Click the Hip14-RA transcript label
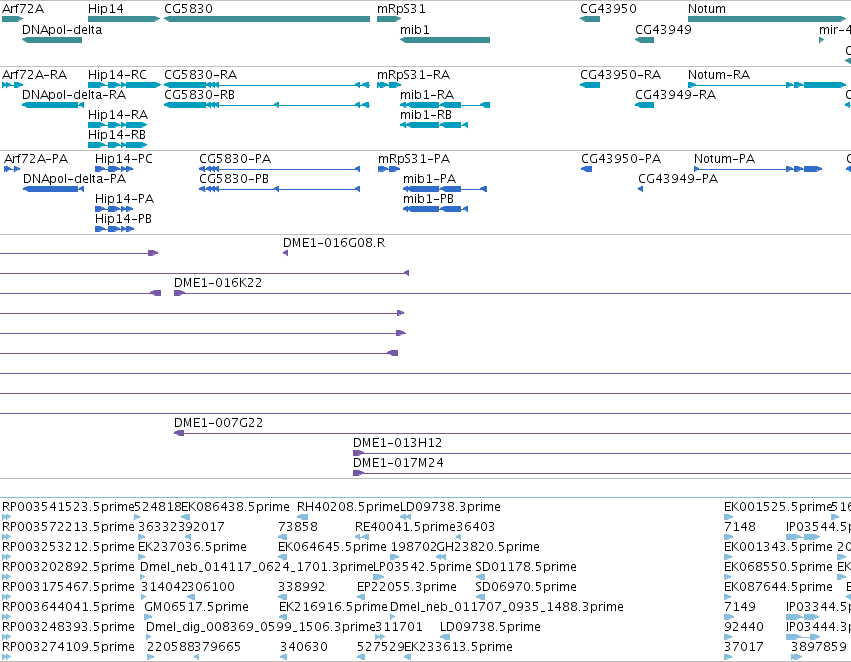Viewport: 851px width, 662px height. (x=118, y=115)
